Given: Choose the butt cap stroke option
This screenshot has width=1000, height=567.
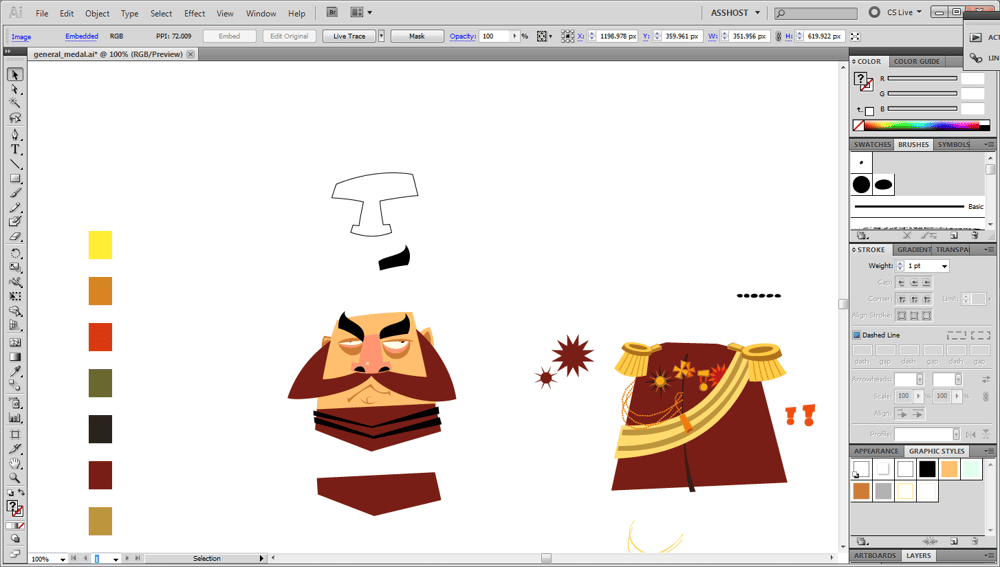Looking at the screenshot, I should 901,283.
